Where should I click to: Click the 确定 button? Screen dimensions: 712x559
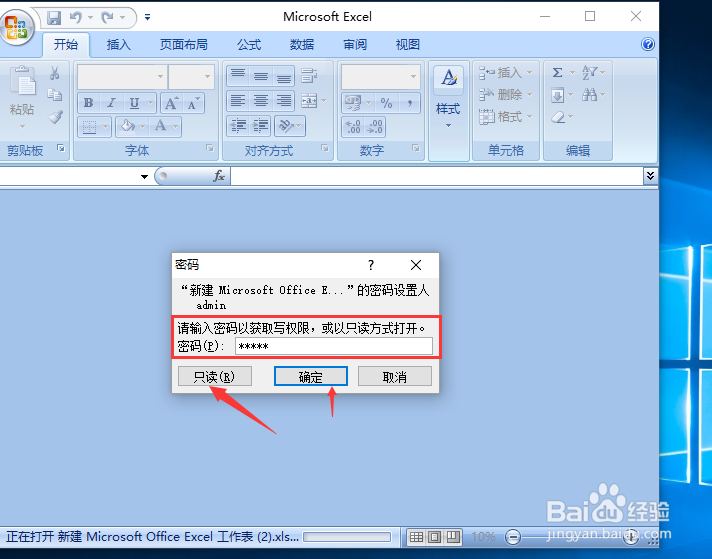click(x=311, y=376)
